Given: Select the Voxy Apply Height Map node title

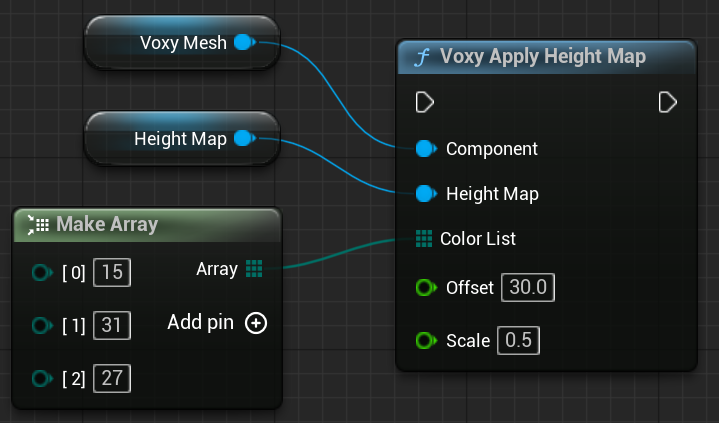Looking at the screenshot, I should (x=545, y=57).
